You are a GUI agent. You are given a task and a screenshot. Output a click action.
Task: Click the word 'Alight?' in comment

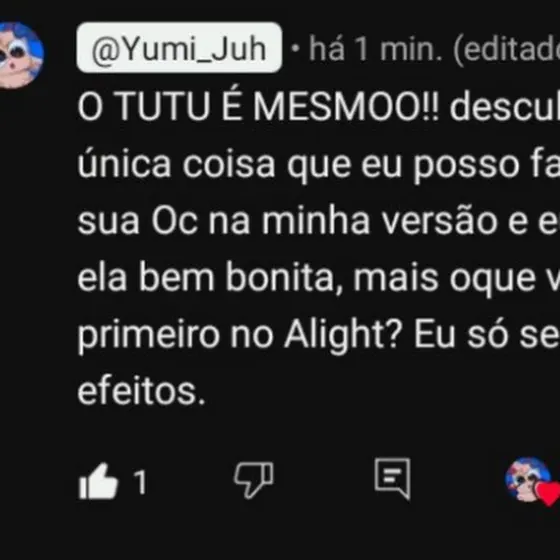coord(343,335)
